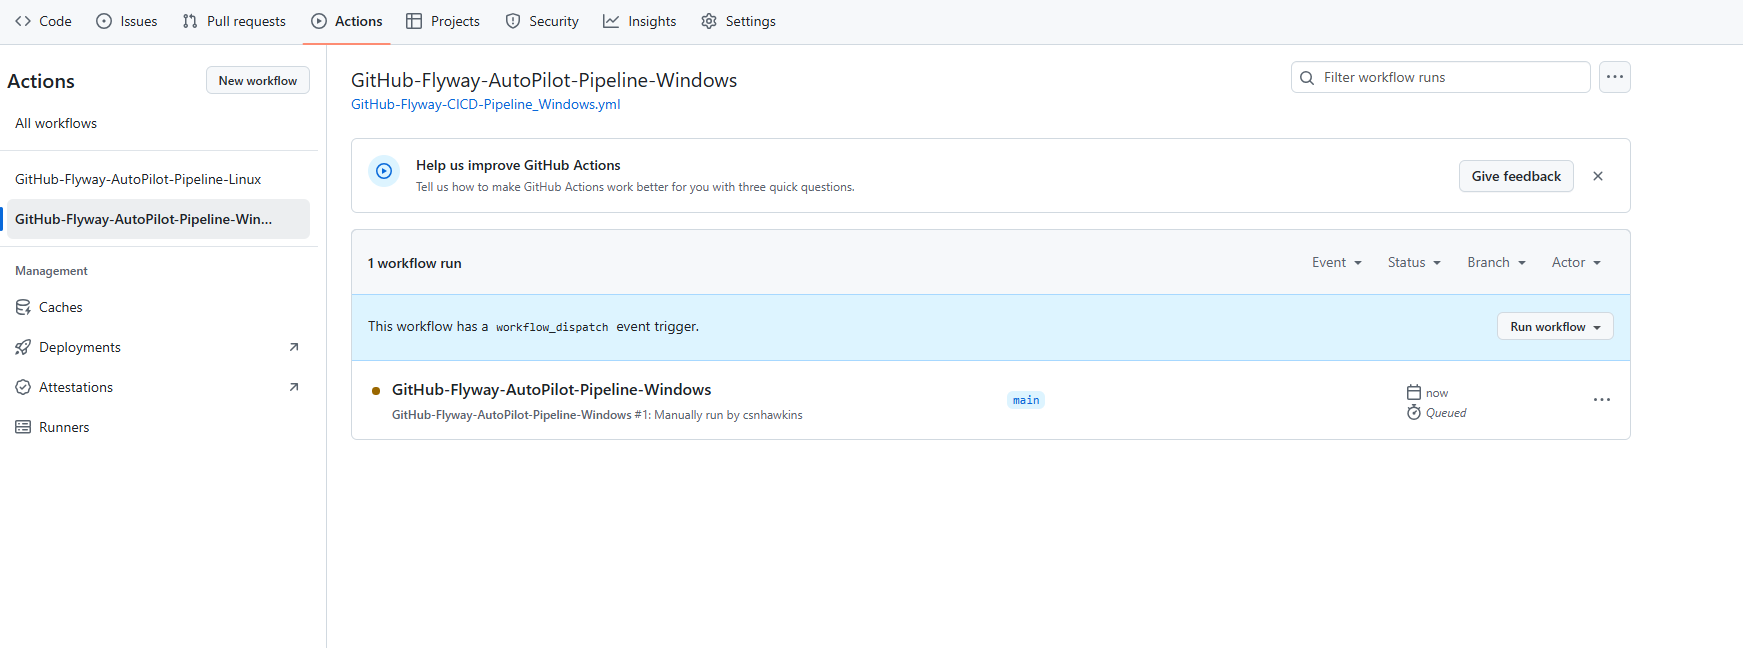Image resolution: width=1743 pixels, height=648 pixels.
Task: Open Caches from the Management sidebar
Action: tap(60, 307)
